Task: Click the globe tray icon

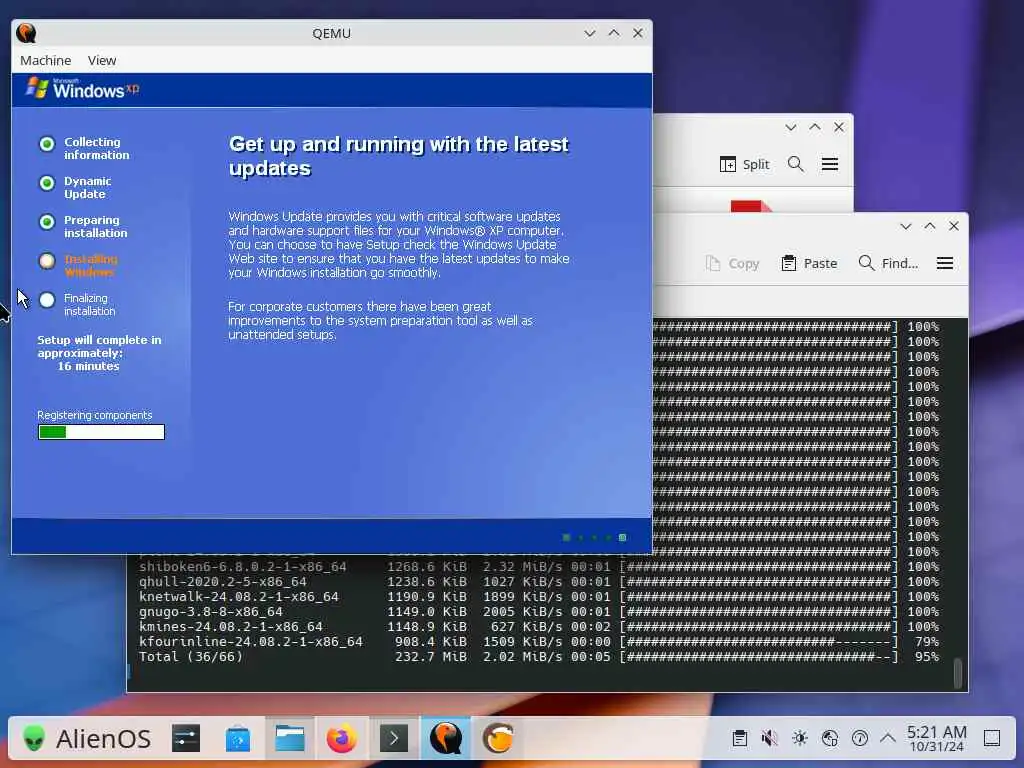Action: (829, 739)
